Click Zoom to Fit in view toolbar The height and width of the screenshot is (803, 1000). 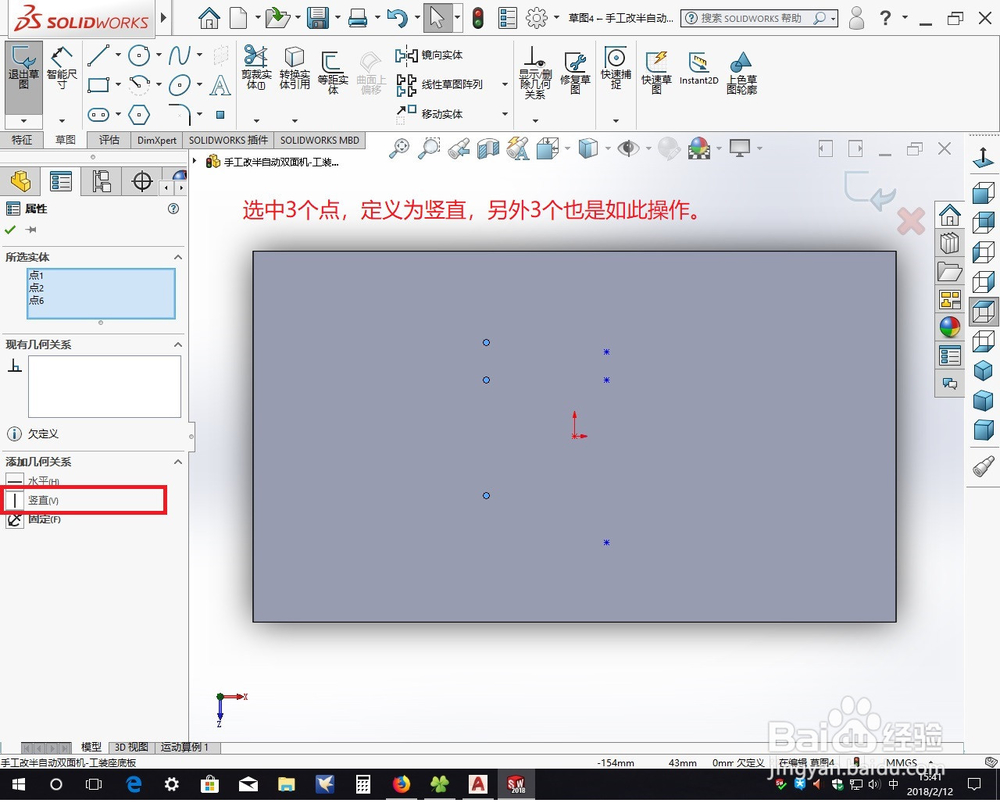399,149
